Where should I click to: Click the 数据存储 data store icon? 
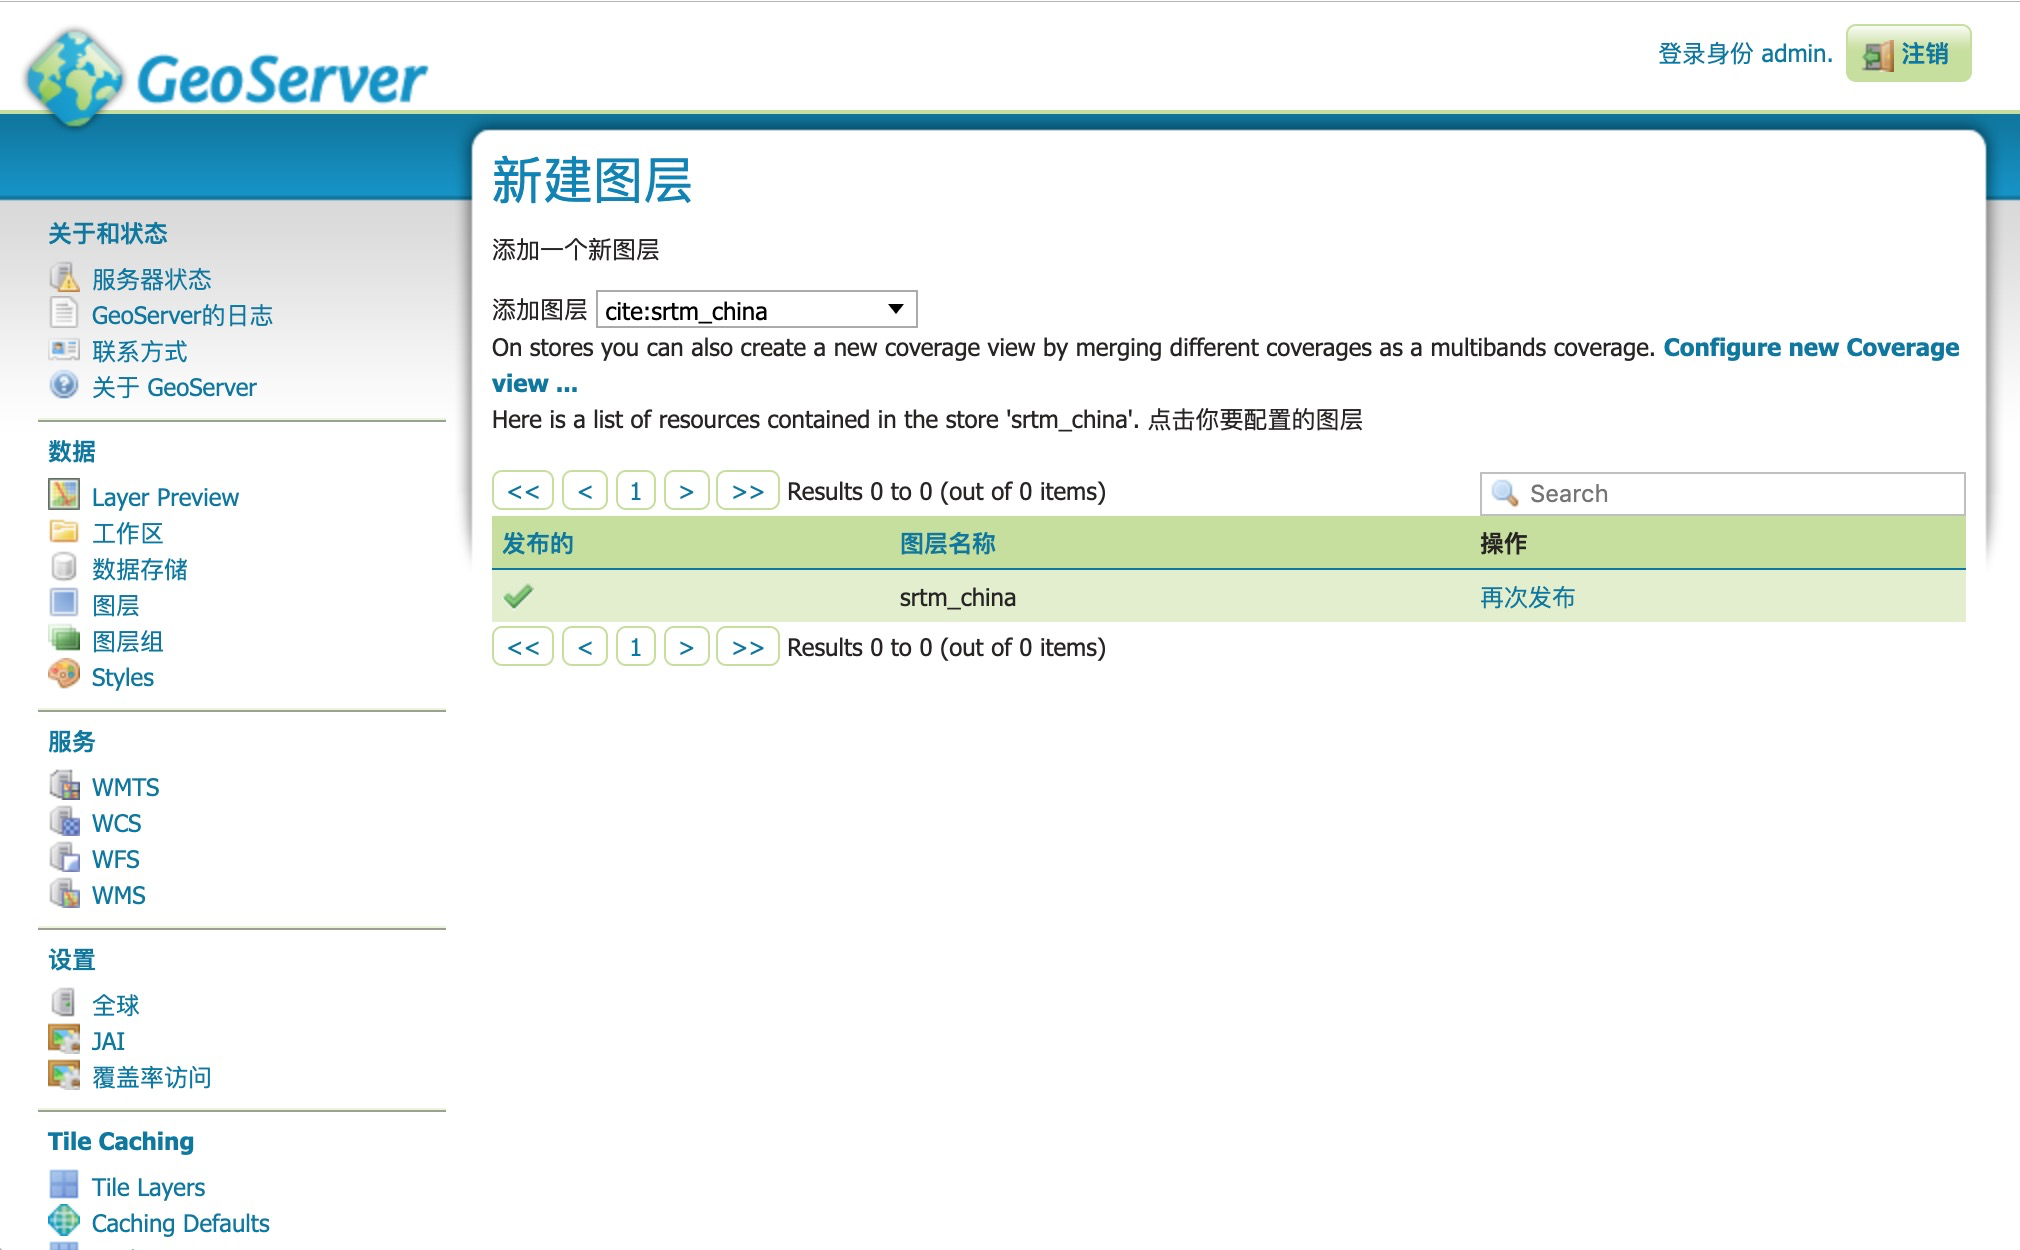pos(68,569)
